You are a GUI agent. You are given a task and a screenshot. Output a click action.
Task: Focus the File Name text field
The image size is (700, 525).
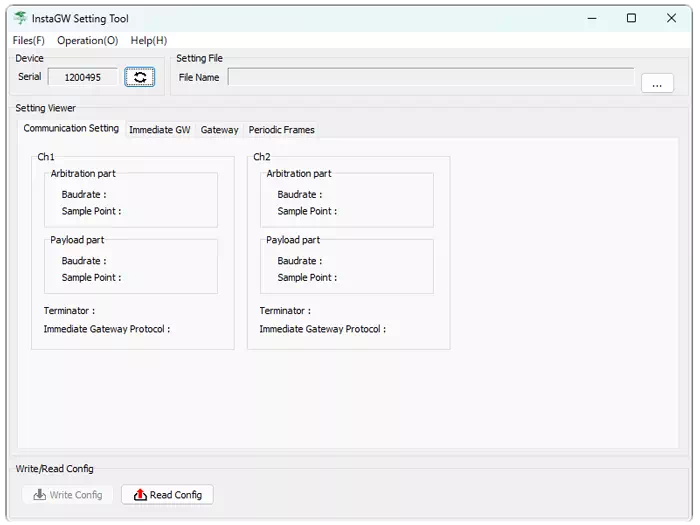tap(430, 77)
